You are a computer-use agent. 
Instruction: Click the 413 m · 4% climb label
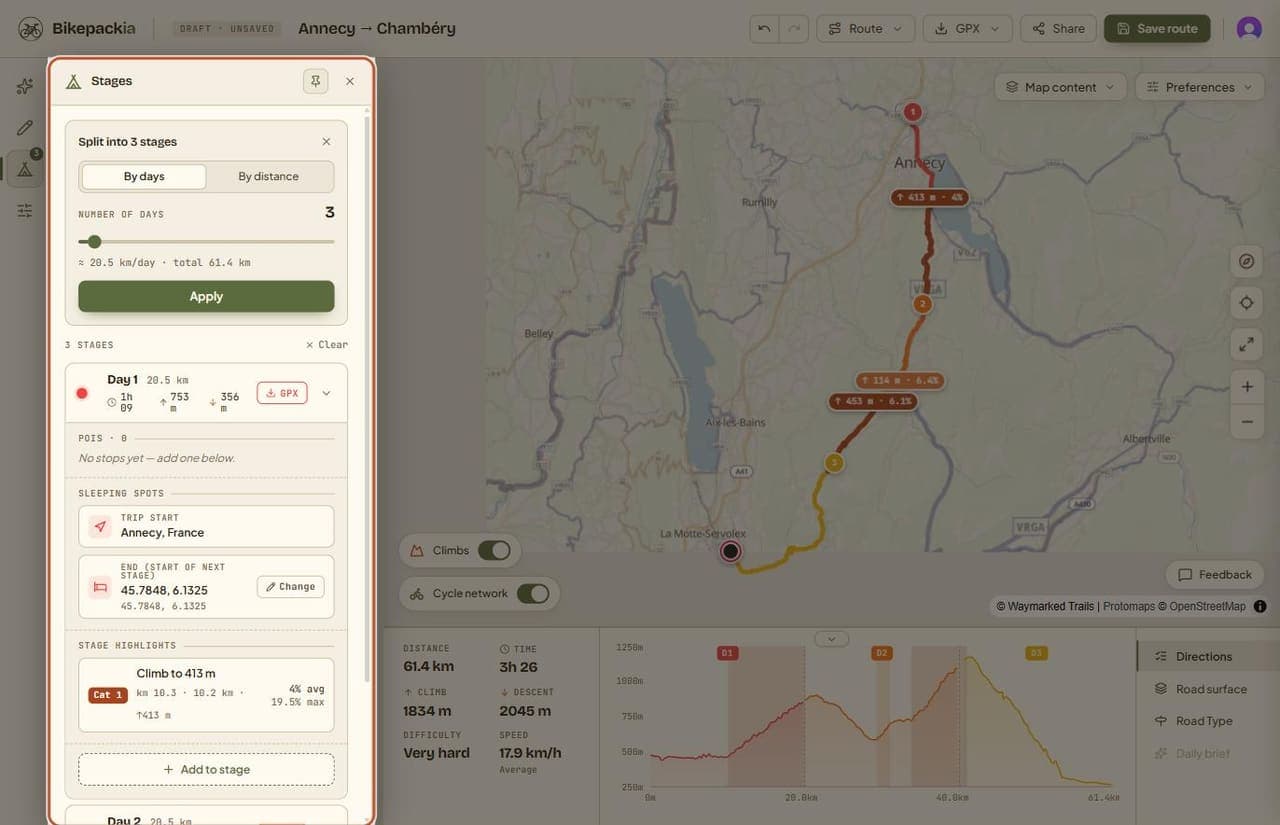[930, 197]
